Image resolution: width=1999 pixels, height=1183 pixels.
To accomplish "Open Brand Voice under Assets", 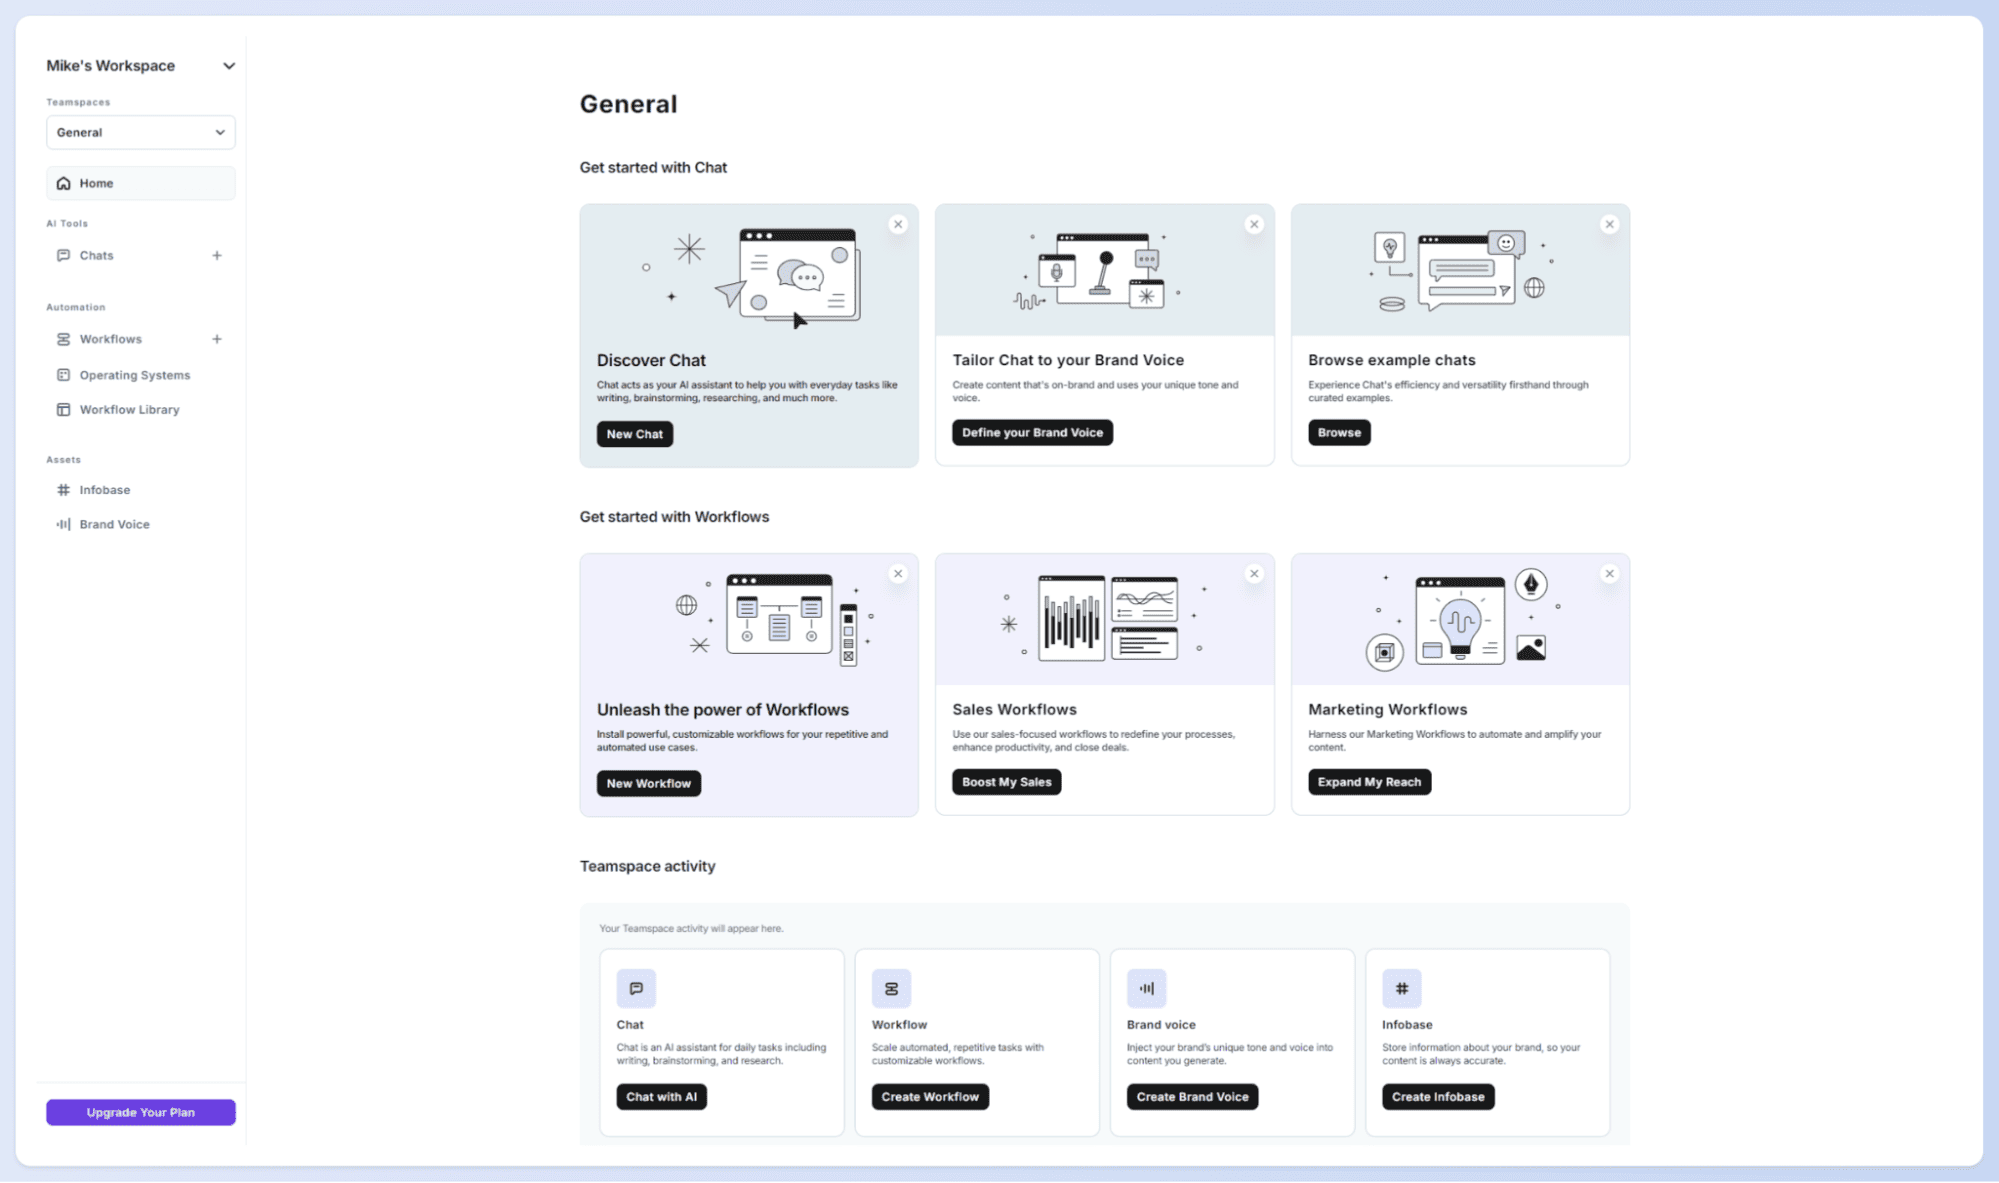I will pyautogui.click(x=114, y=524).
